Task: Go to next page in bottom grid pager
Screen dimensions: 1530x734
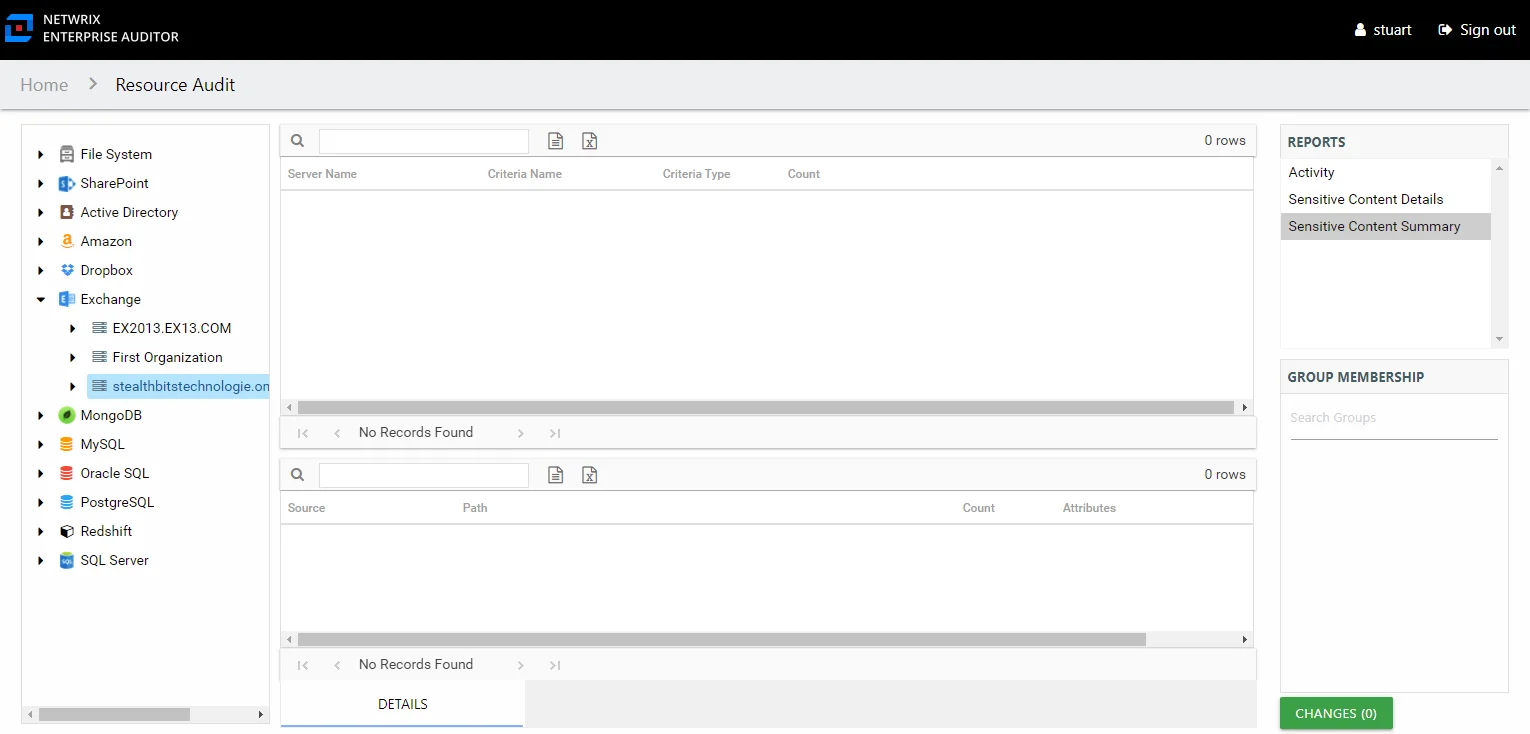Action: pos(521,665)
